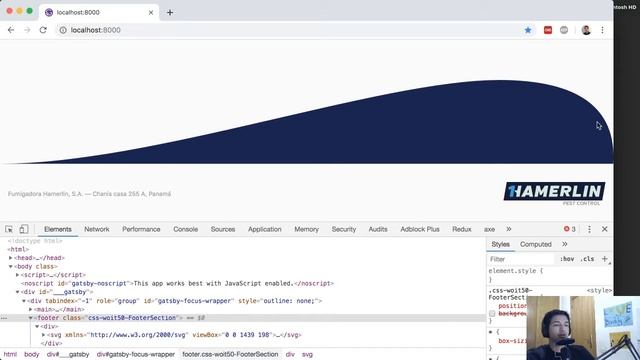Click the div#gatsby-focus-wrapper breadcrumb
Viewport: 640px width, 360px height.
(x=136, y=354)
